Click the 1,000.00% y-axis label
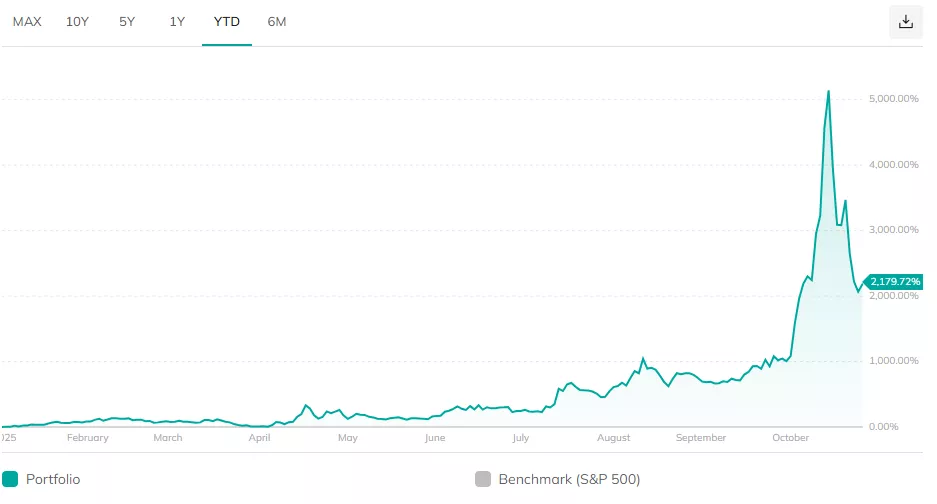 894,361
